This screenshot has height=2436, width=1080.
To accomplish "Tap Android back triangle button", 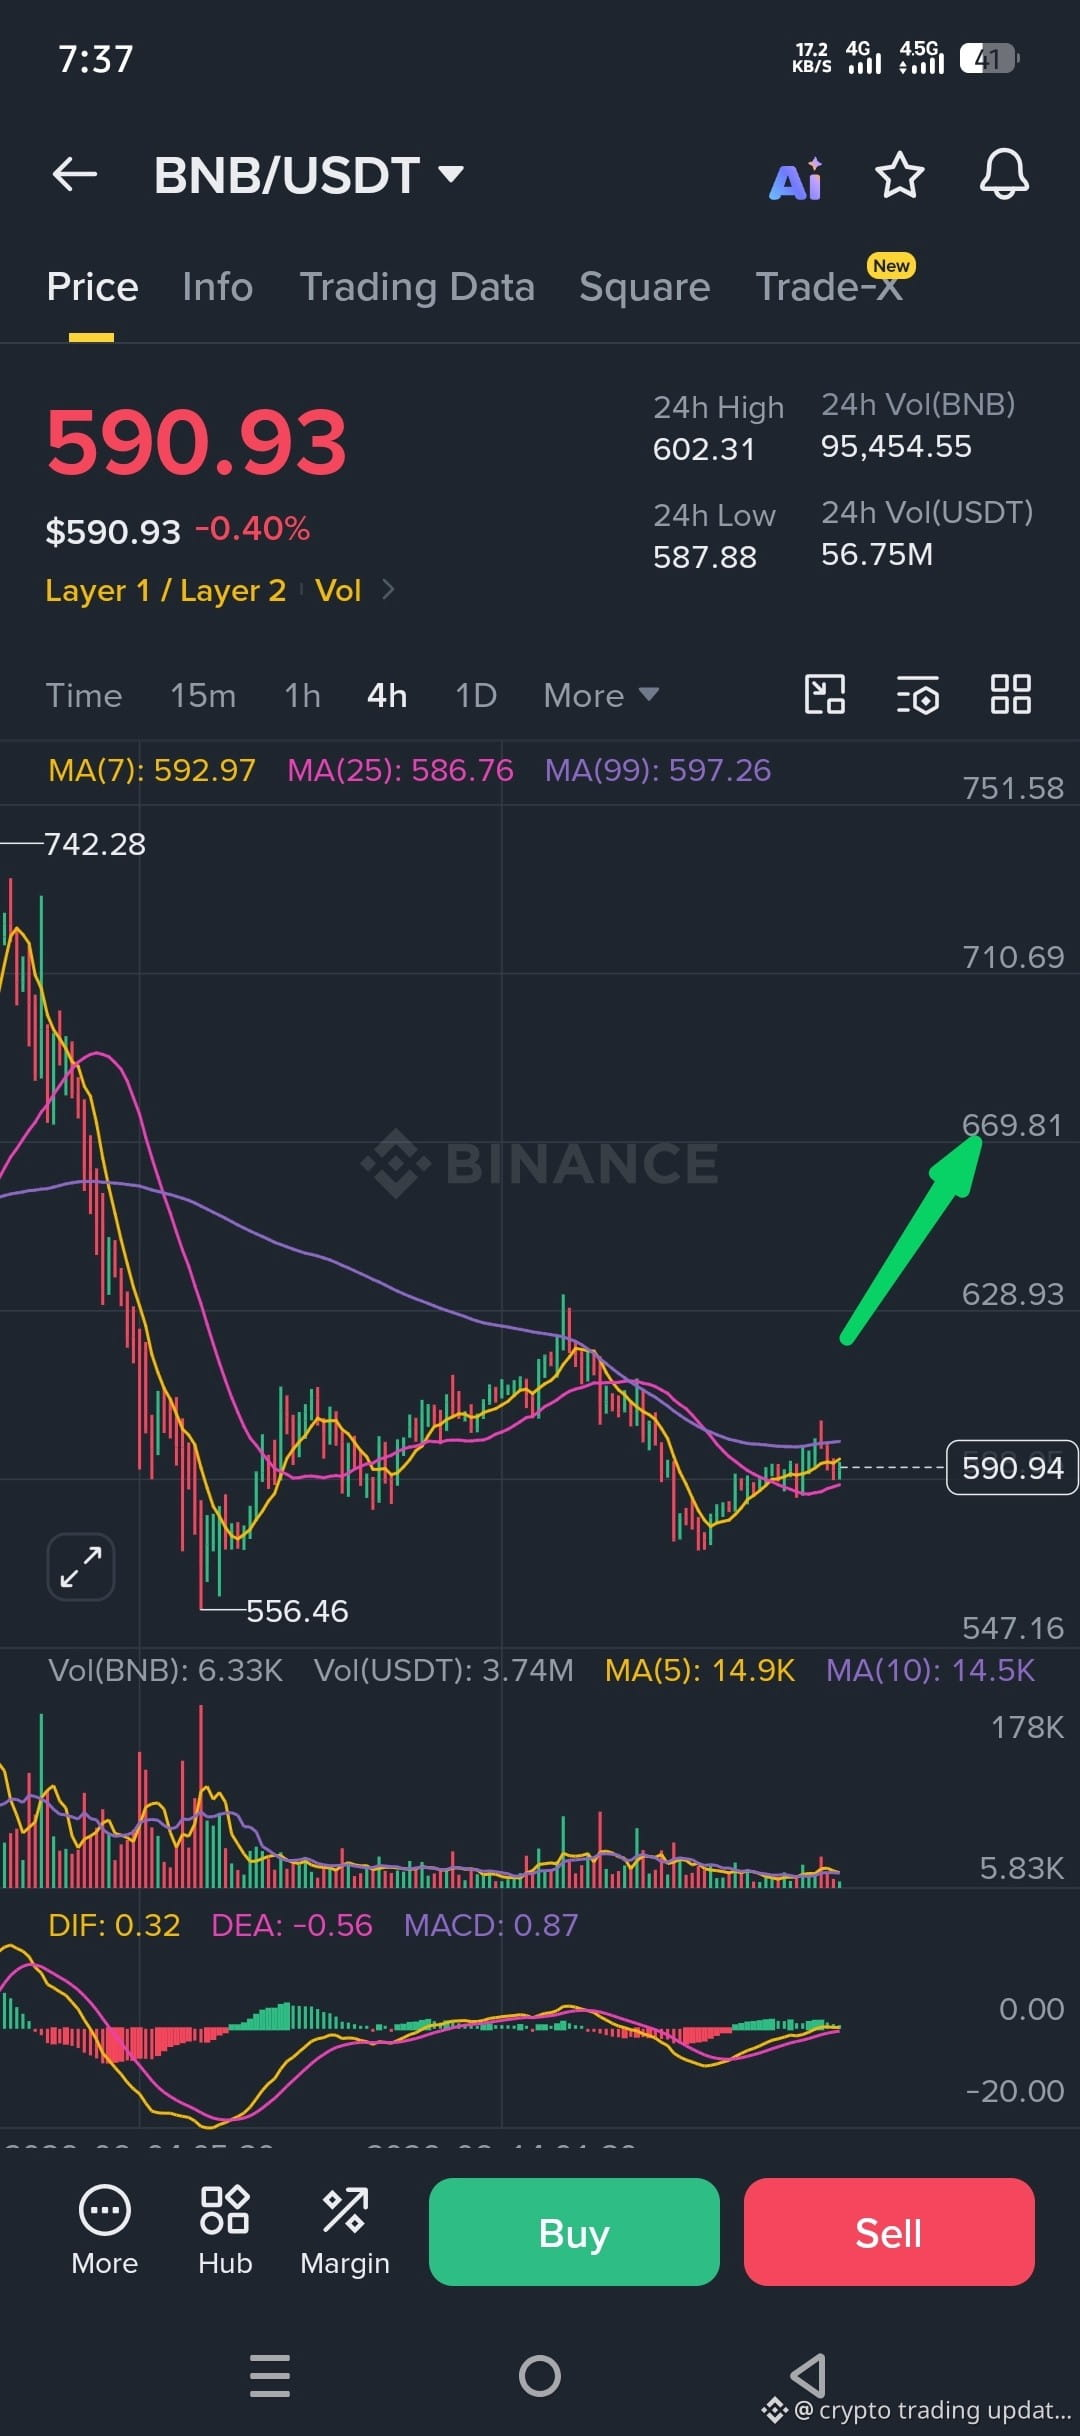I will (808, 2375).
